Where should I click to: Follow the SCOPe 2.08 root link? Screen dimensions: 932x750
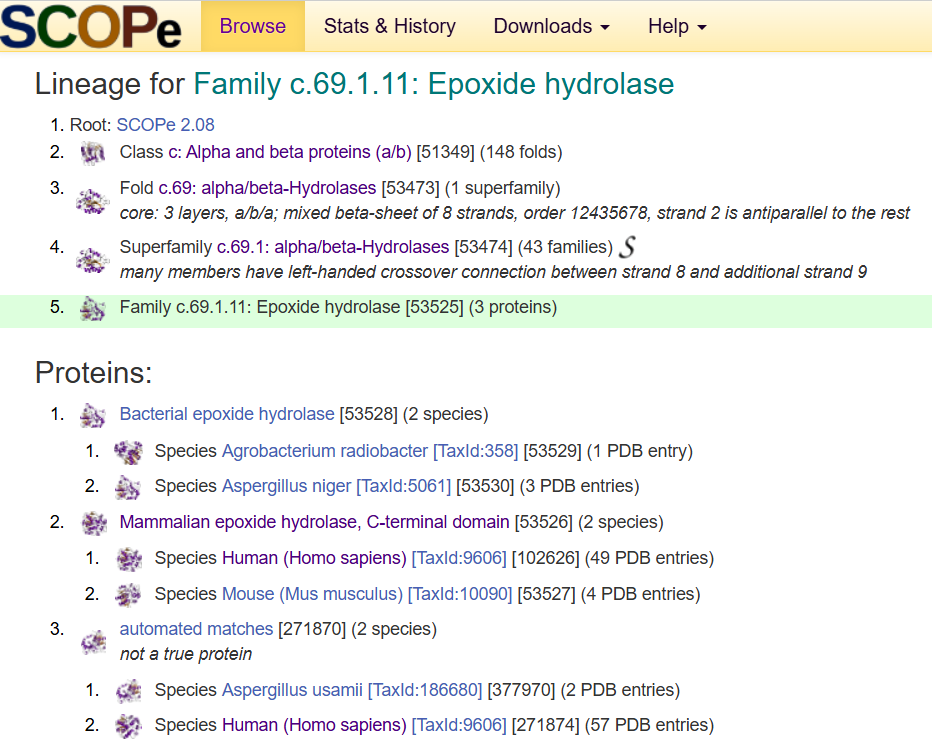pos(165,125)
